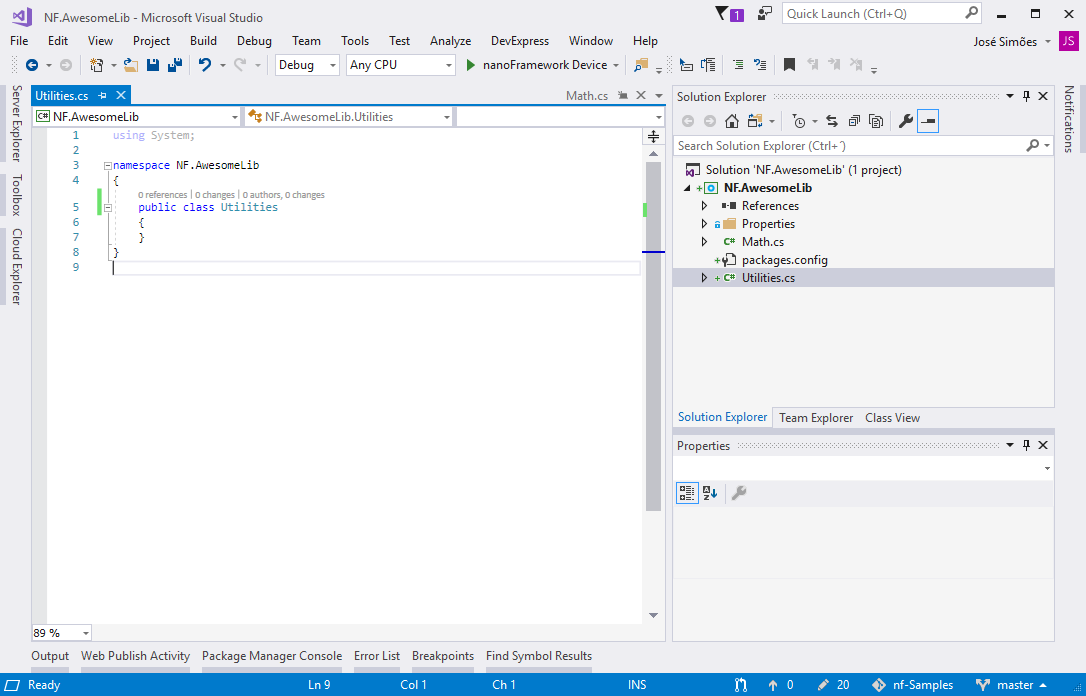This screenshot has width=1086, height=696.
Task: Click the Save All toolbar icon
Action: [x=175, y=65]
